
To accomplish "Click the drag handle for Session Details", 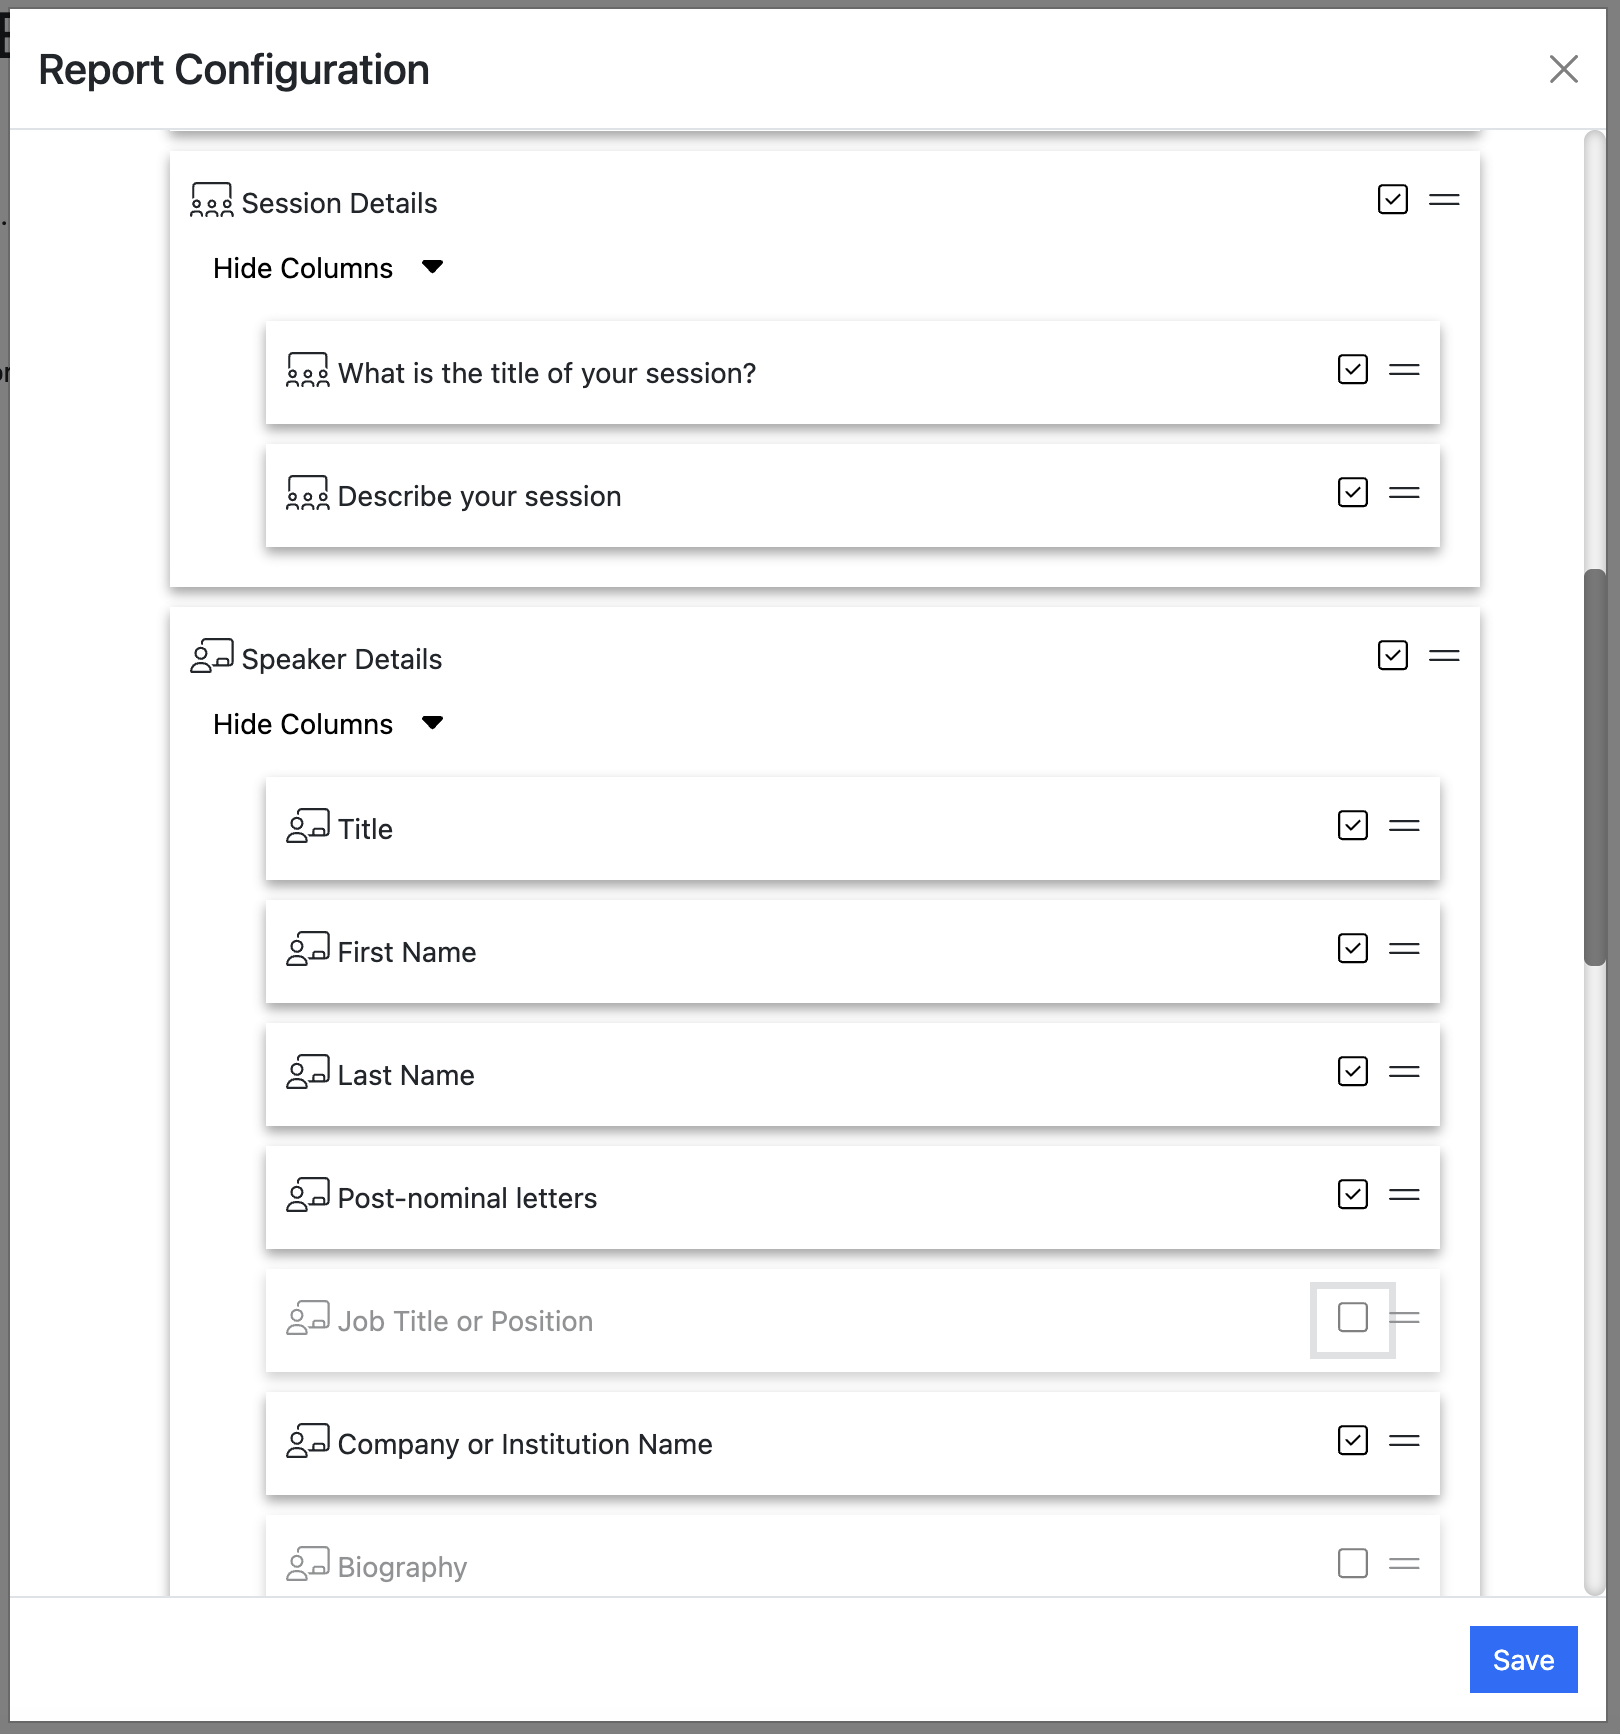I will 1444,200.
